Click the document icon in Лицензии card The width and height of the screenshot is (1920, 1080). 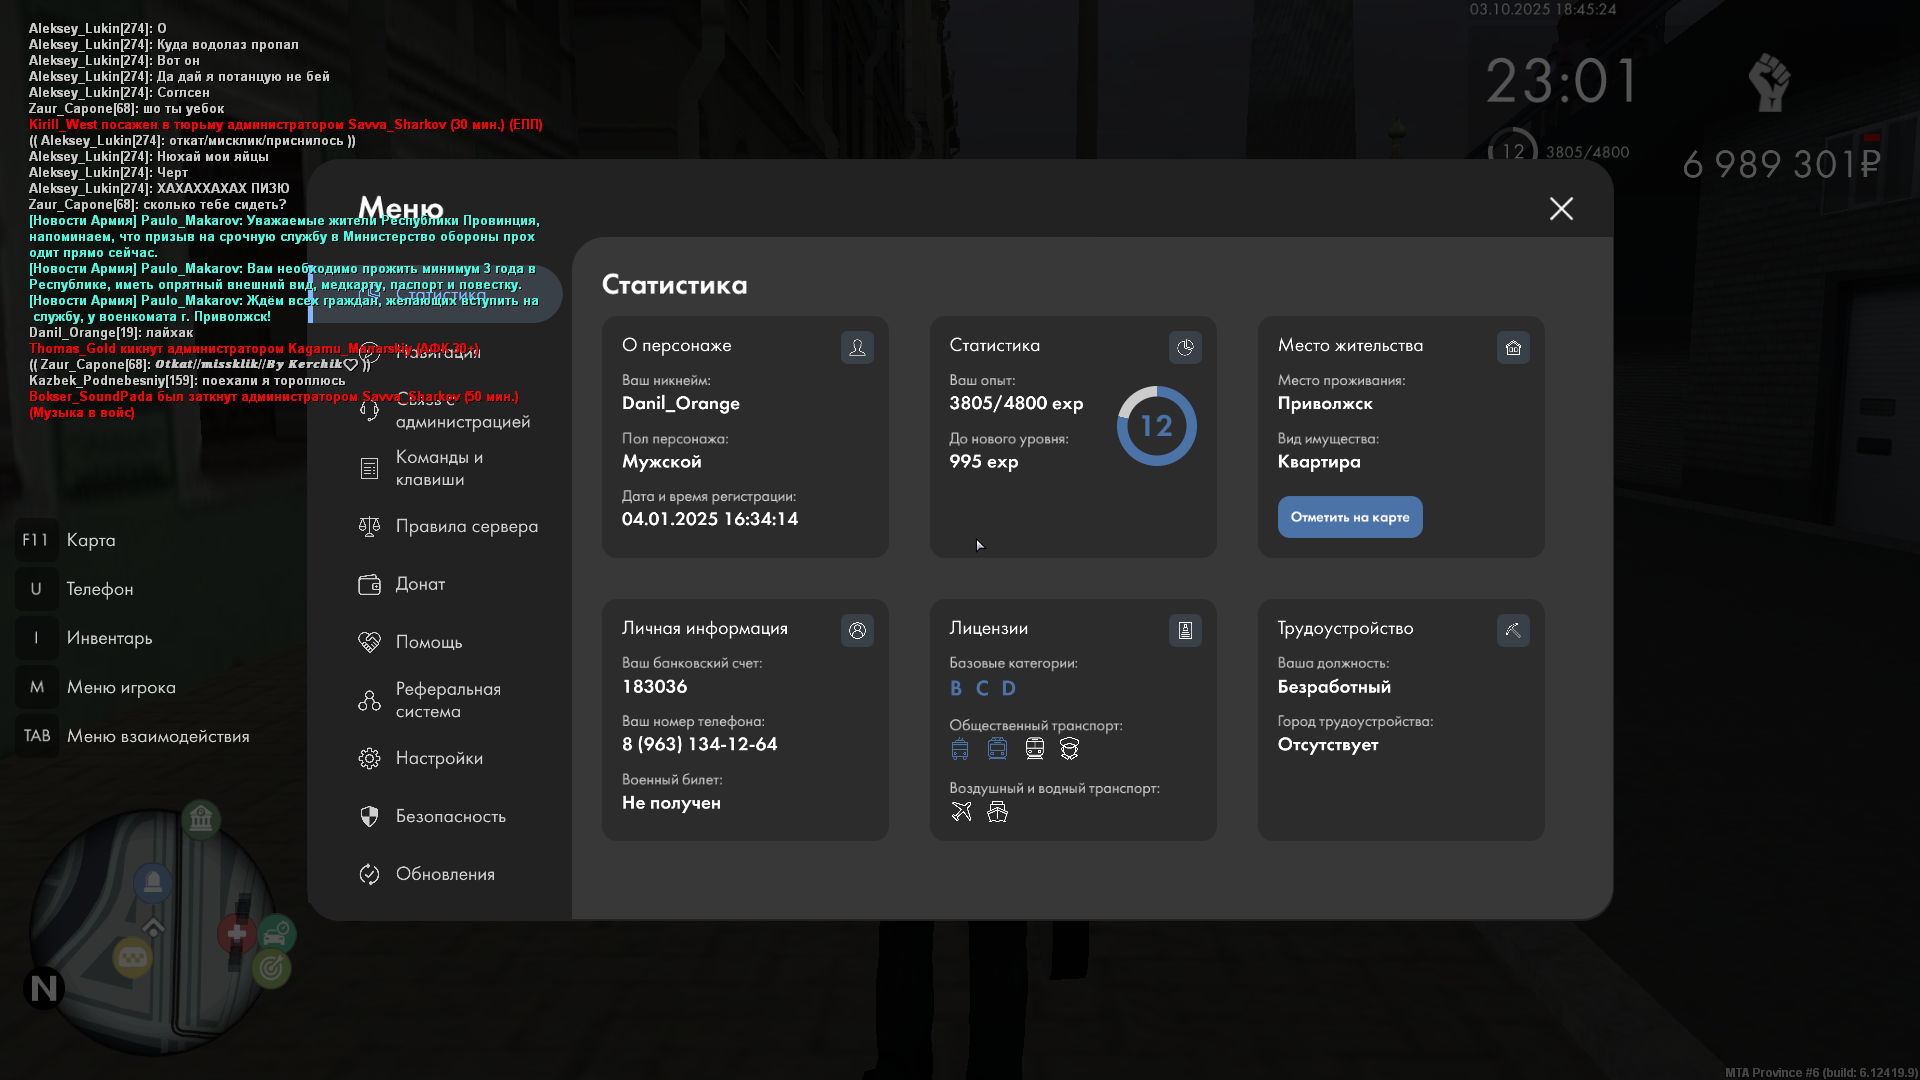click(1185, 630)
